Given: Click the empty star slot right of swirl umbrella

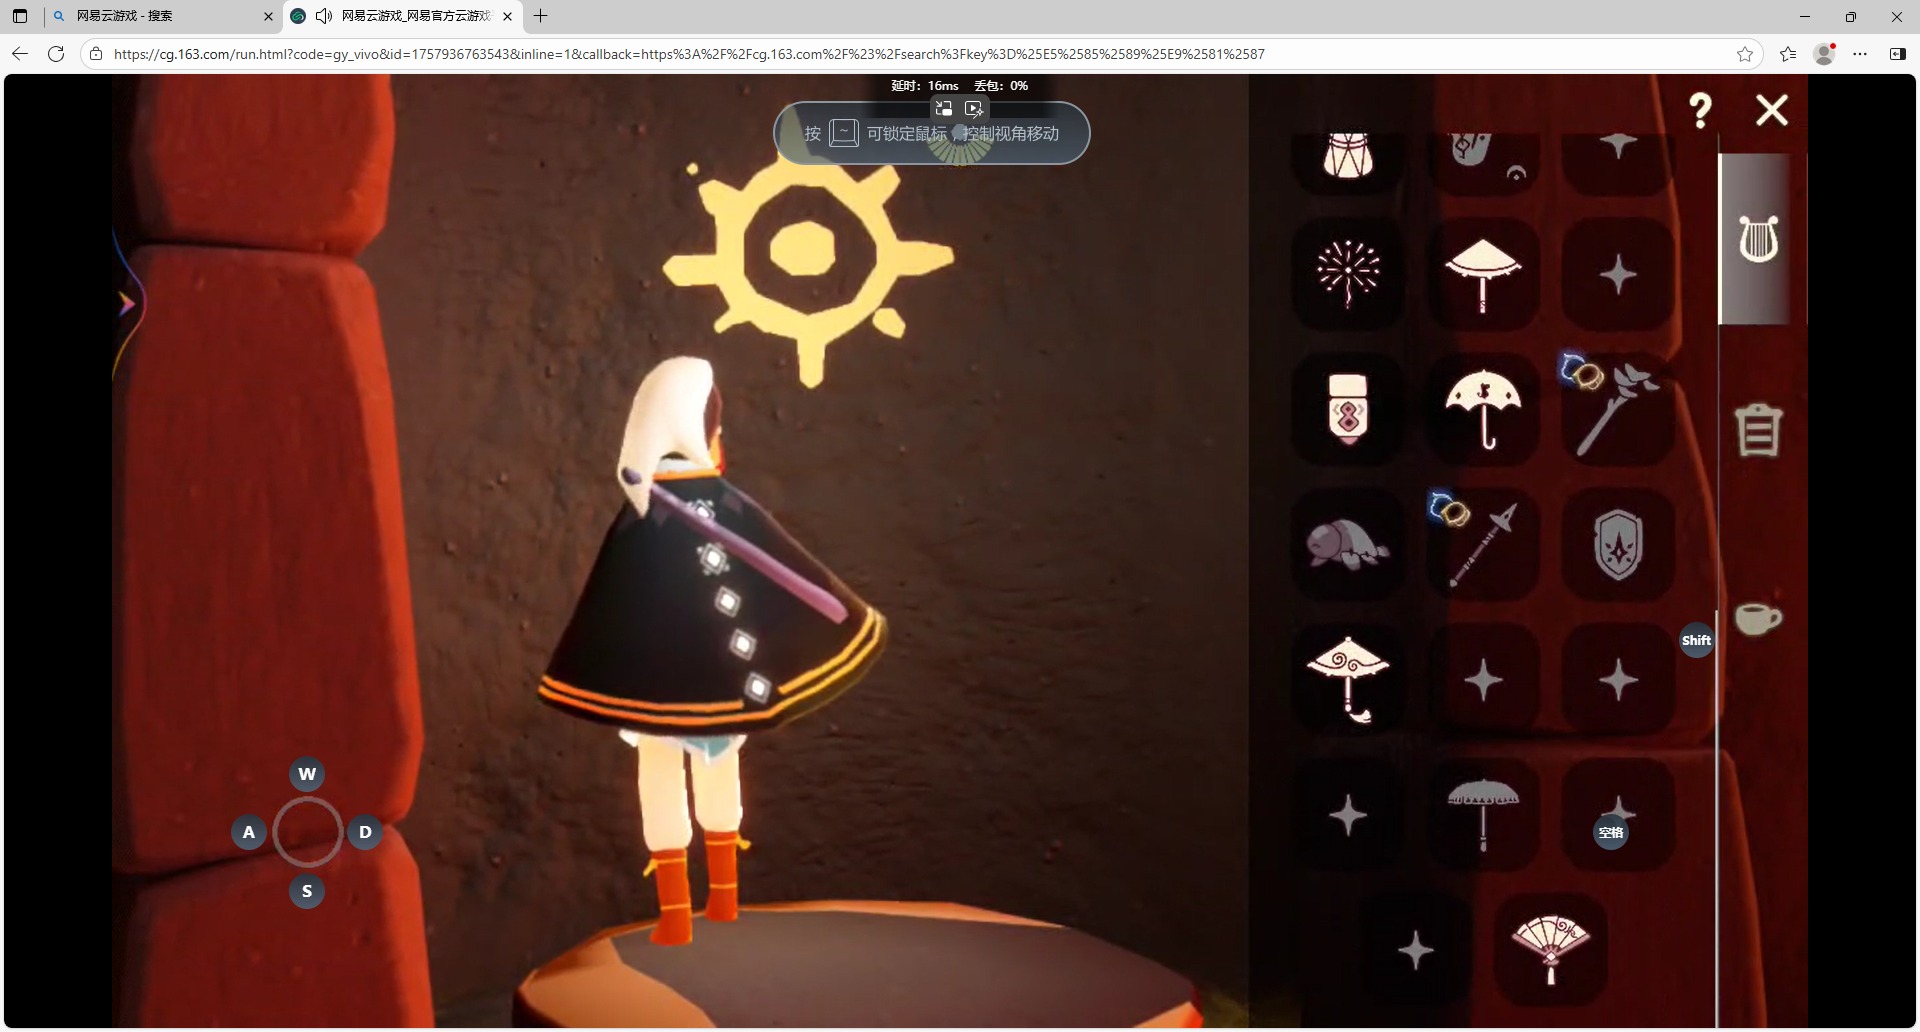Looking at the screenshot, I should click(1483, 679).
